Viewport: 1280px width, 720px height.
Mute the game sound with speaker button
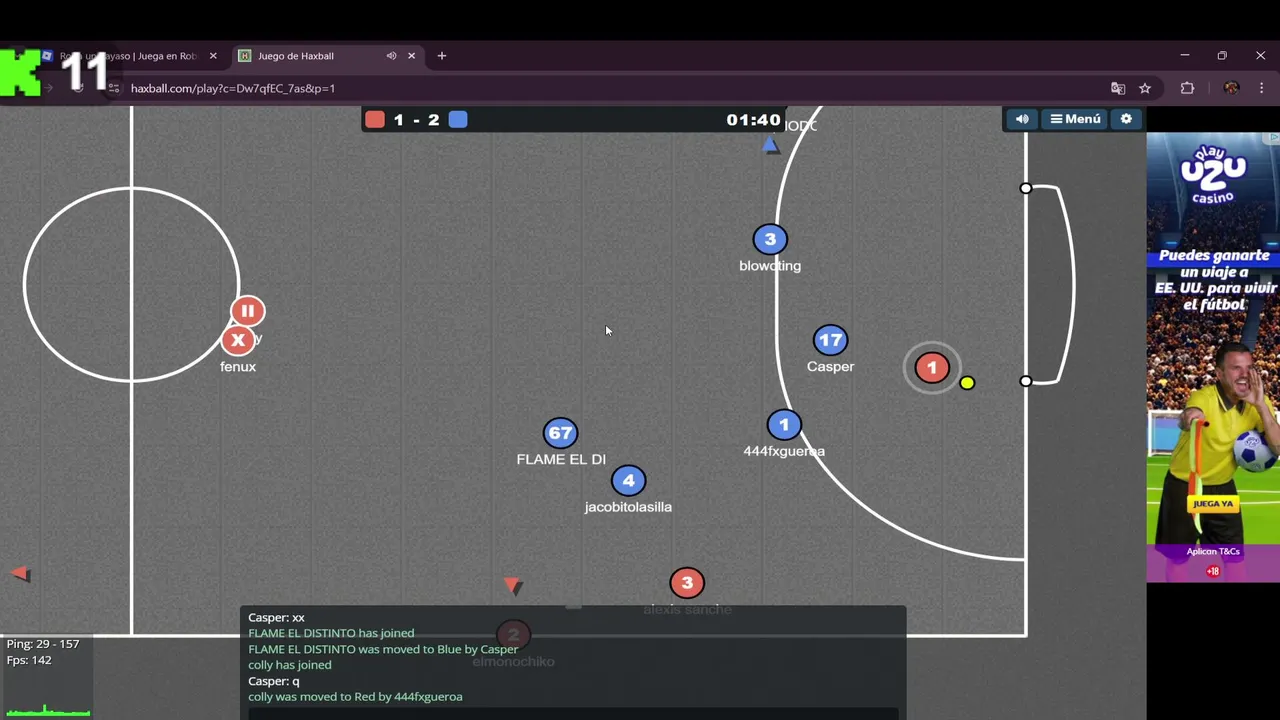click(1022, 119)
